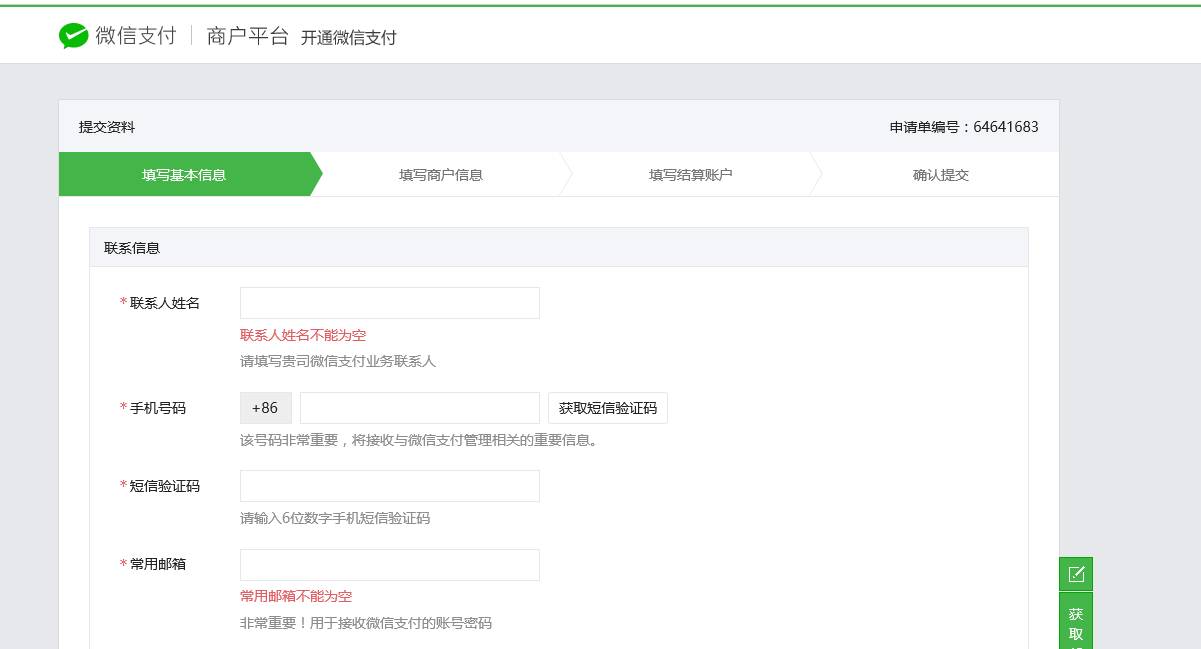Go to 确认提交 step

(x=941, y=175)
